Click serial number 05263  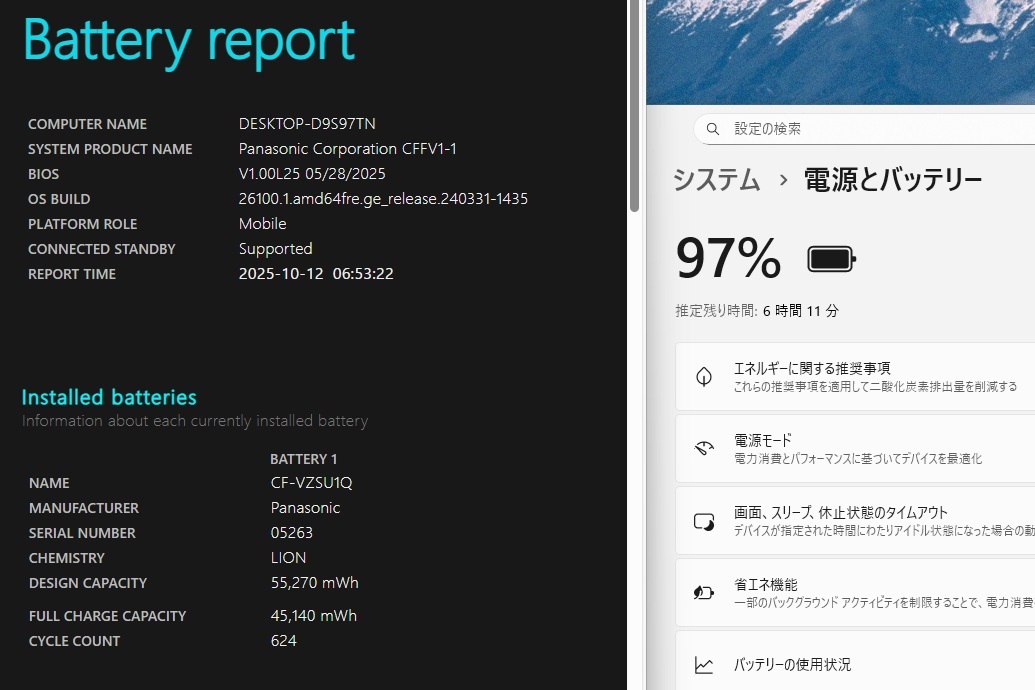click(x=291, y=533)
